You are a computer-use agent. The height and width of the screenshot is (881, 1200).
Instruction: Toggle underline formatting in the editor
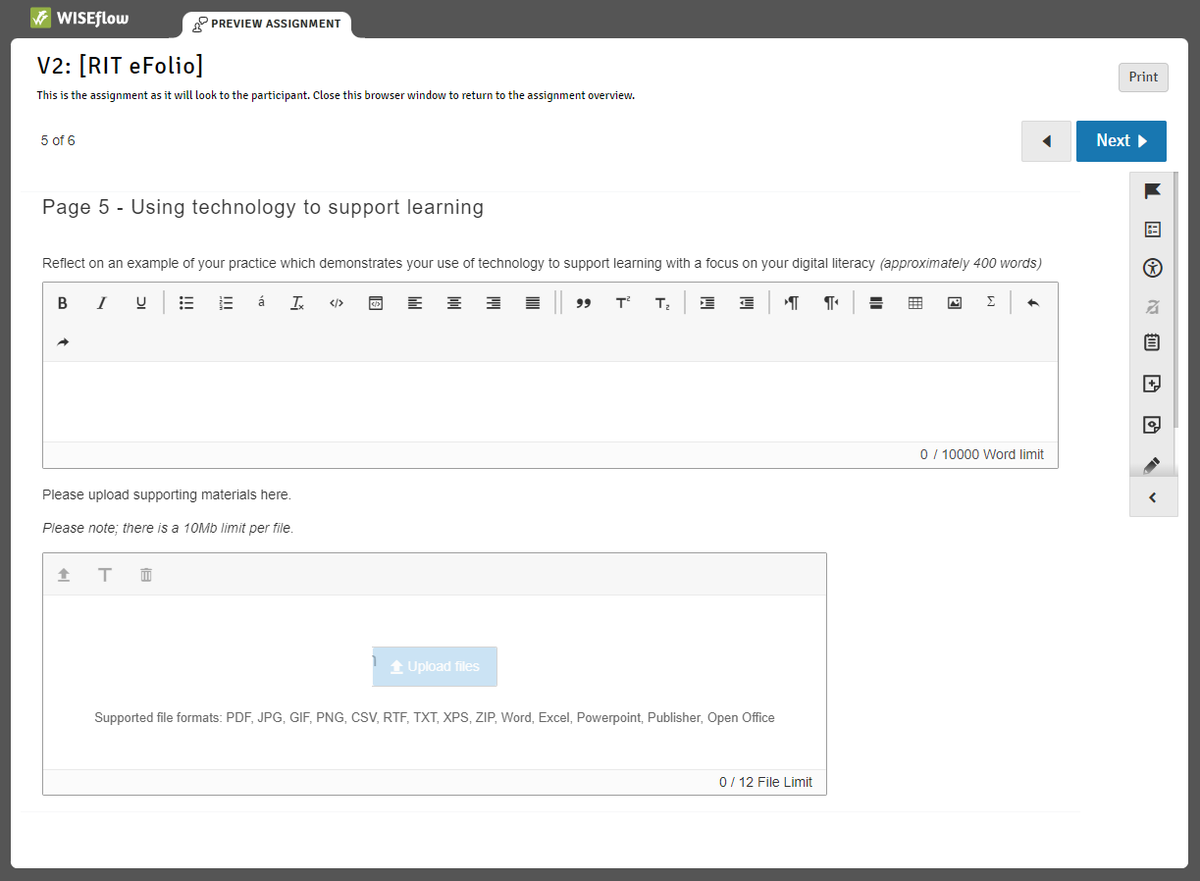click(140, 303)
